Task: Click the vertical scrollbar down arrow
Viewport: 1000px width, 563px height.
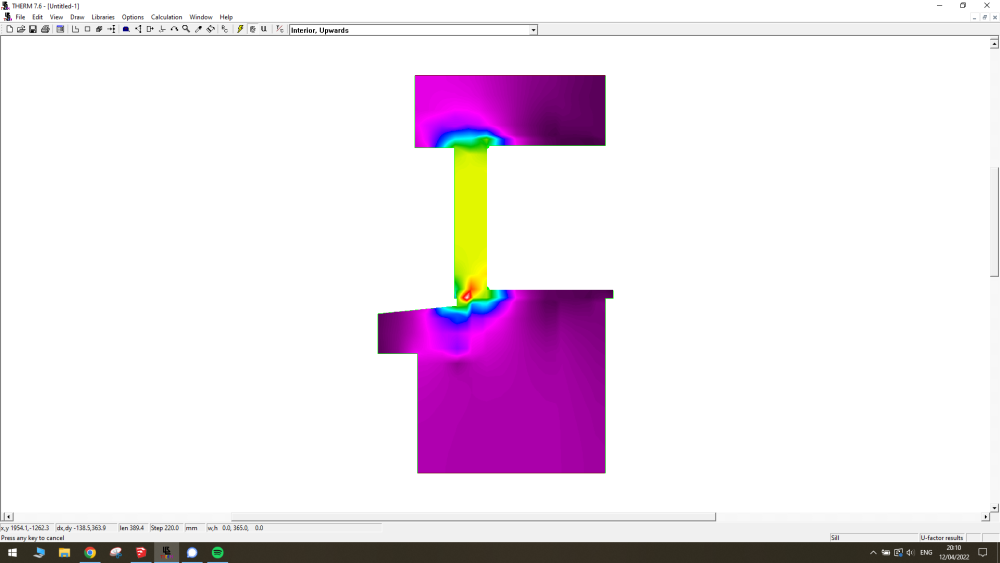Action: click(x=994, y=508)
